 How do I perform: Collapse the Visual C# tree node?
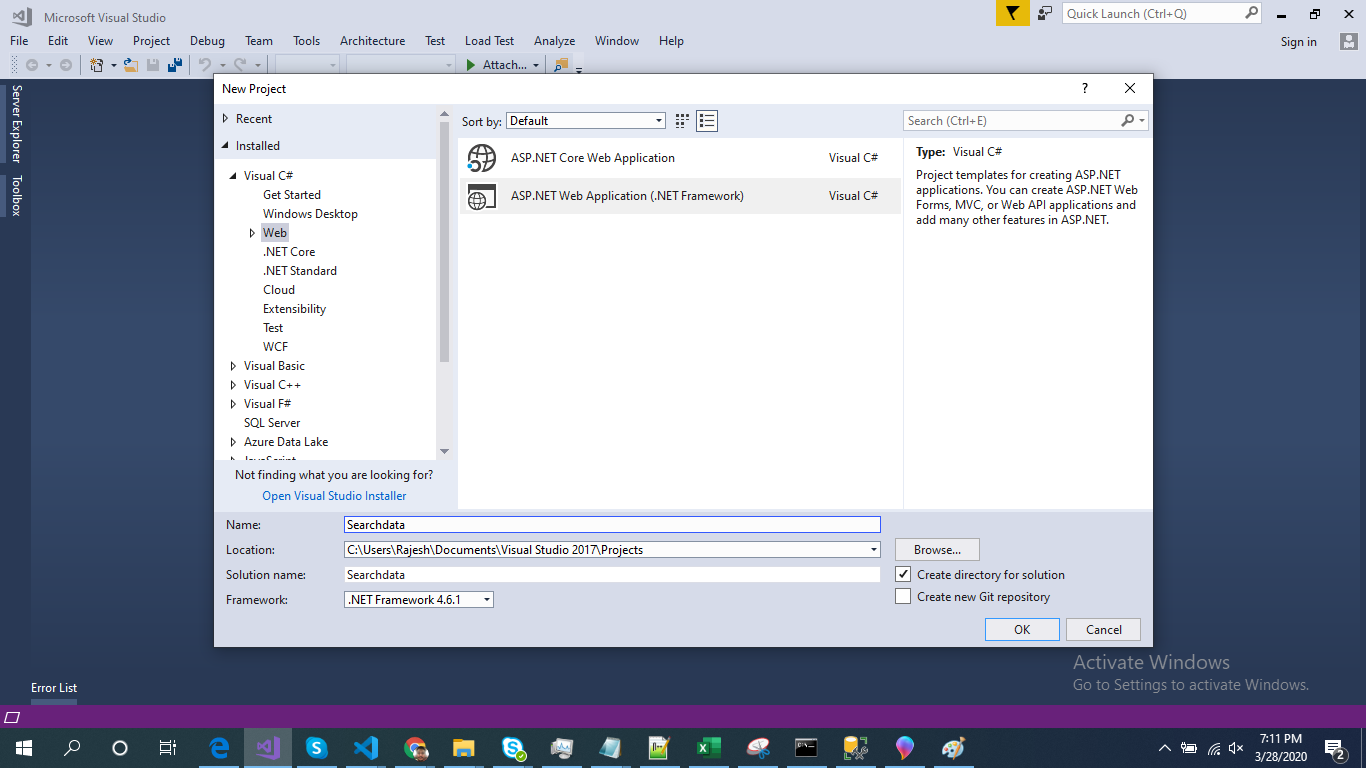[x=234, y=176]
